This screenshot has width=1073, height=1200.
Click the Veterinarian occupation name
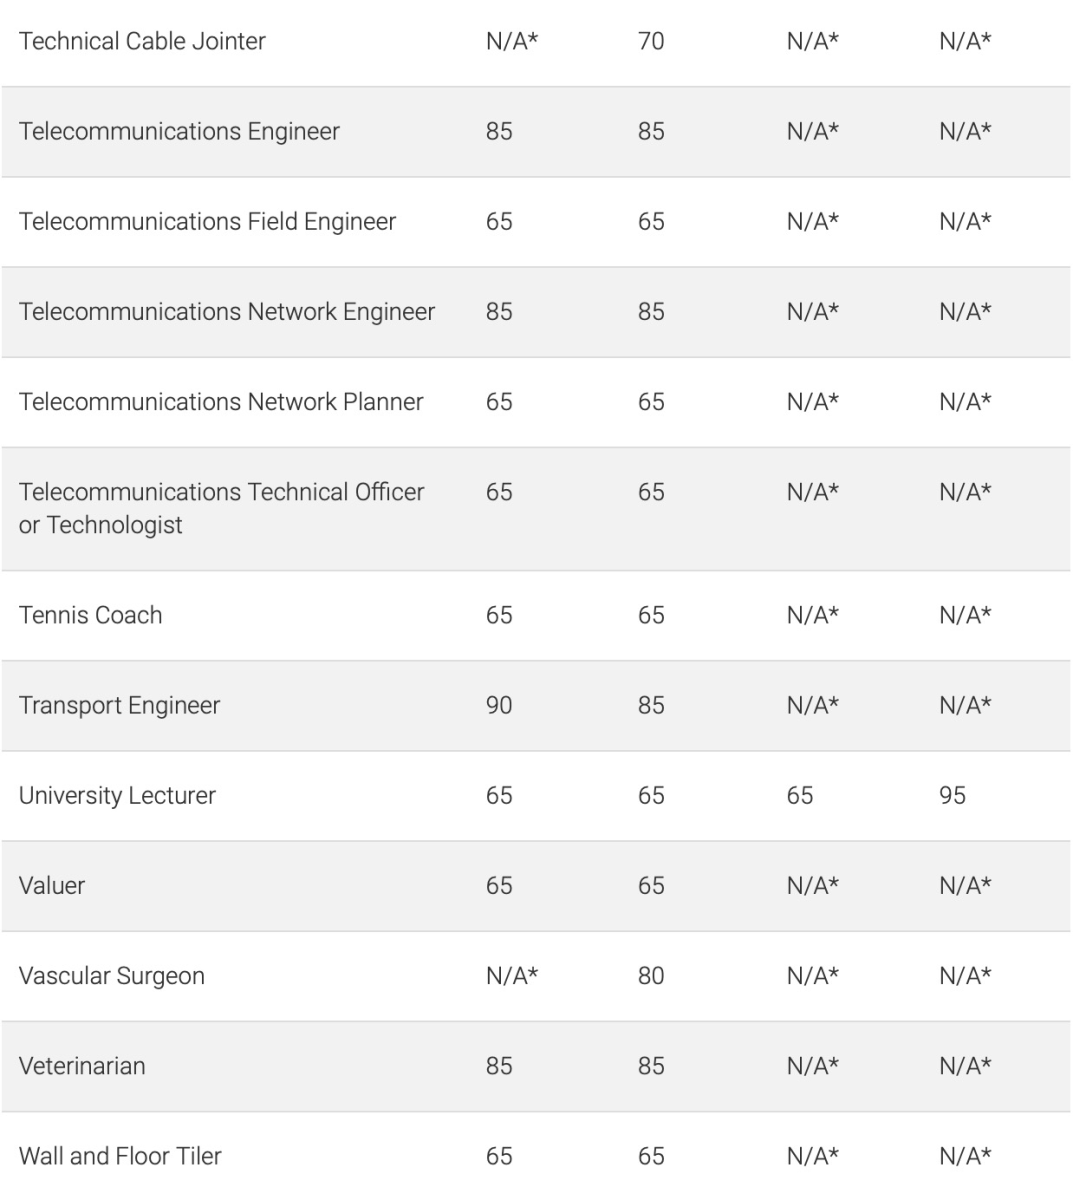click(x=82, y=1065)
